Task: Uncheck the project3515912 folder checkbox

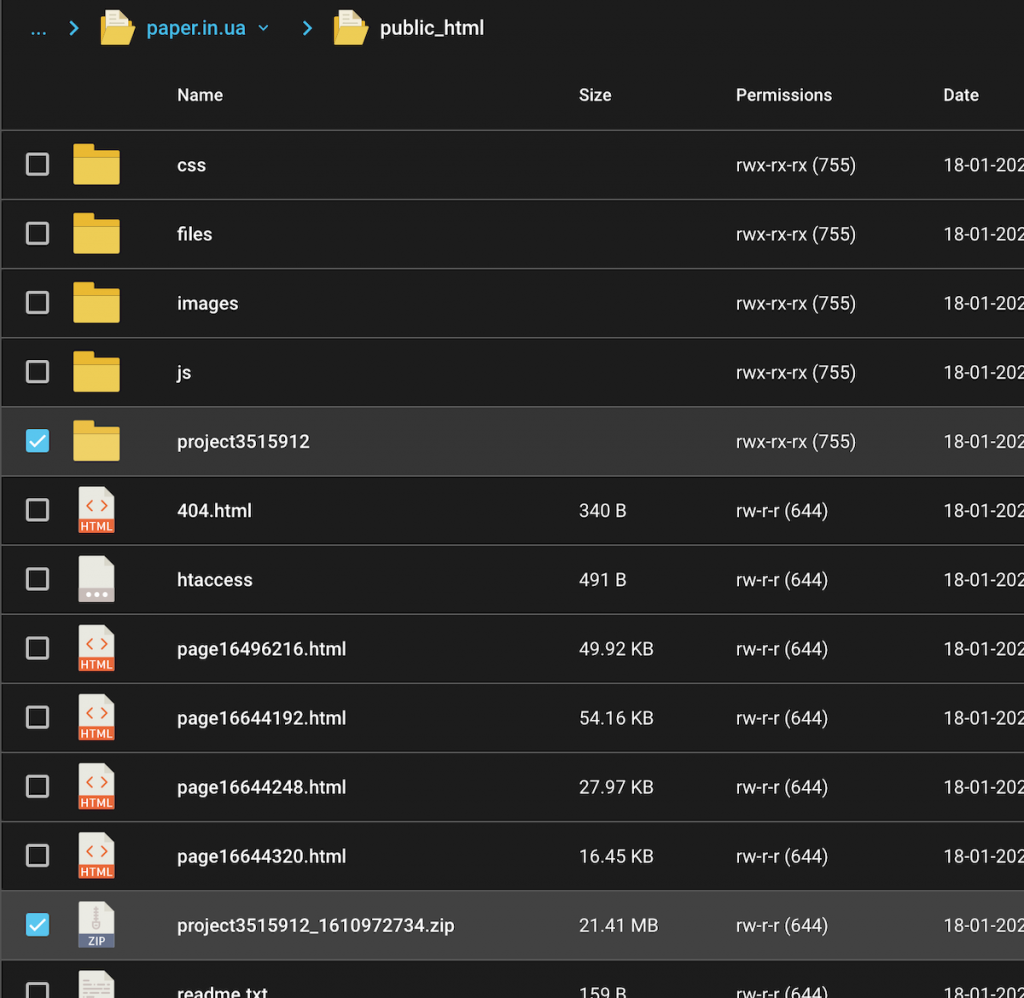Action: (x=37, y=441)
